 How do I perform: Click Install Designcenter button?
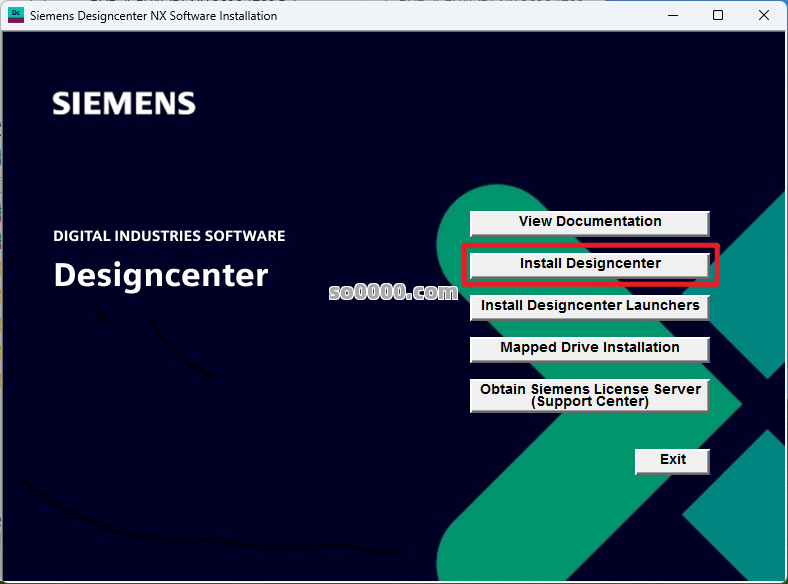[589, 265]
